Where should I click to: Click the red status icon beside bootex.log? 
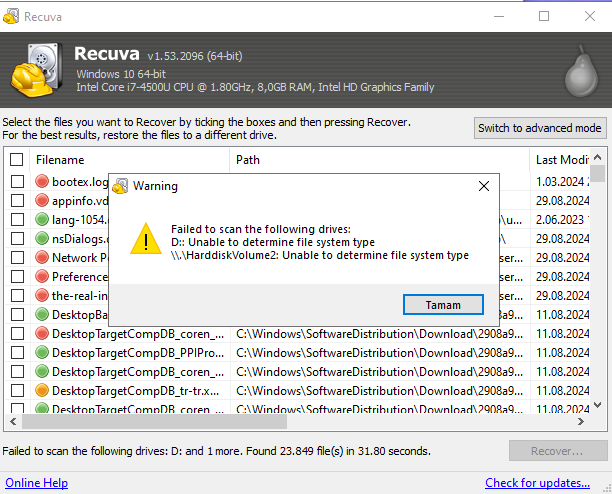(42, 182)
